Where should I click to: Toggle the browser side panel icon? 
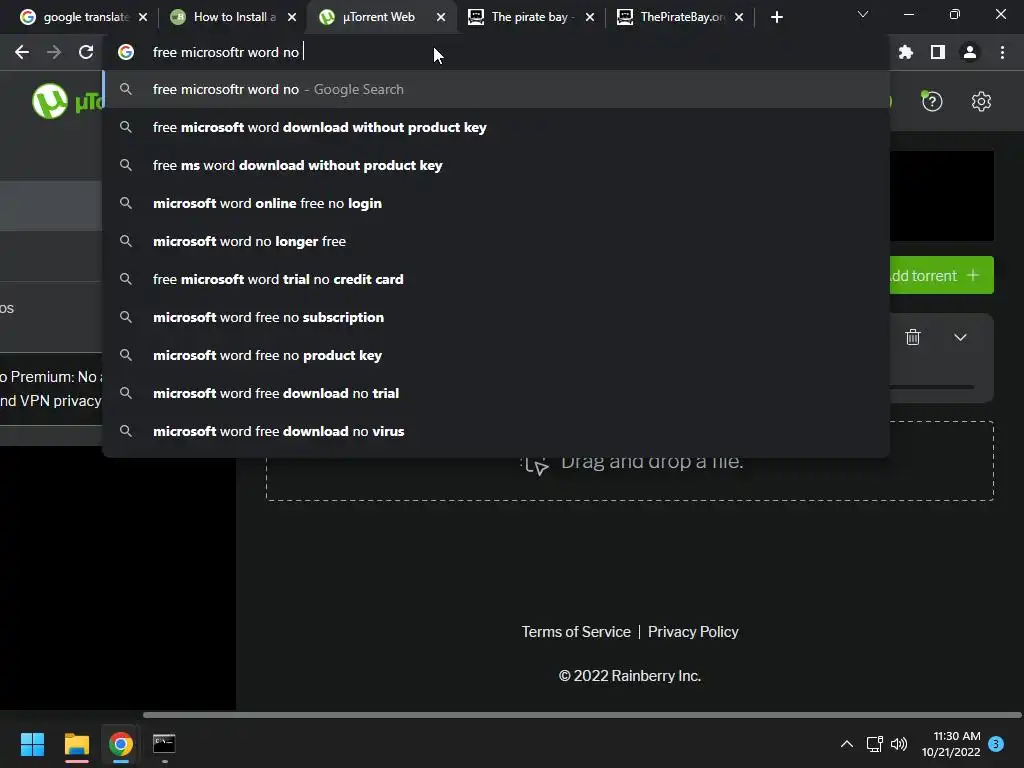938,52
